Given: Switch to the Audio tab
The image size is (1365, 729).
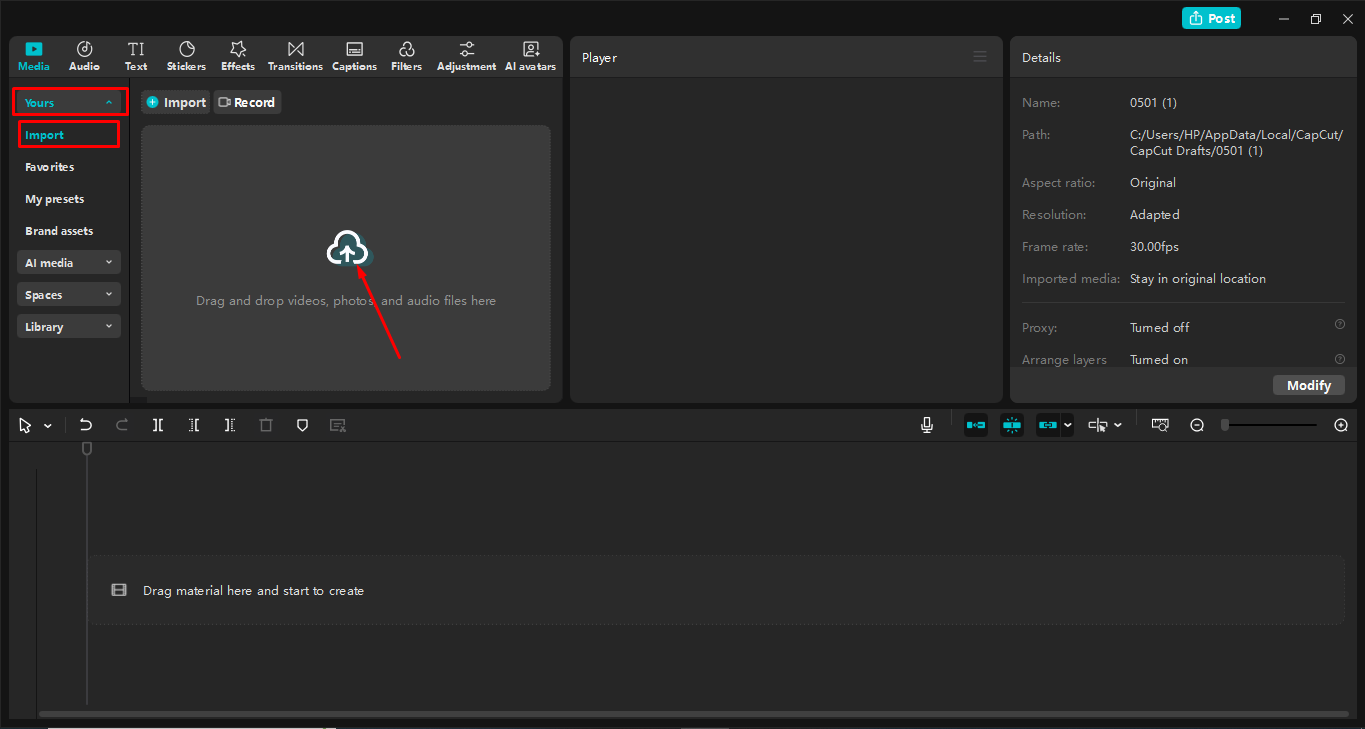Looking at the screenshot, I should click(84, 55).
